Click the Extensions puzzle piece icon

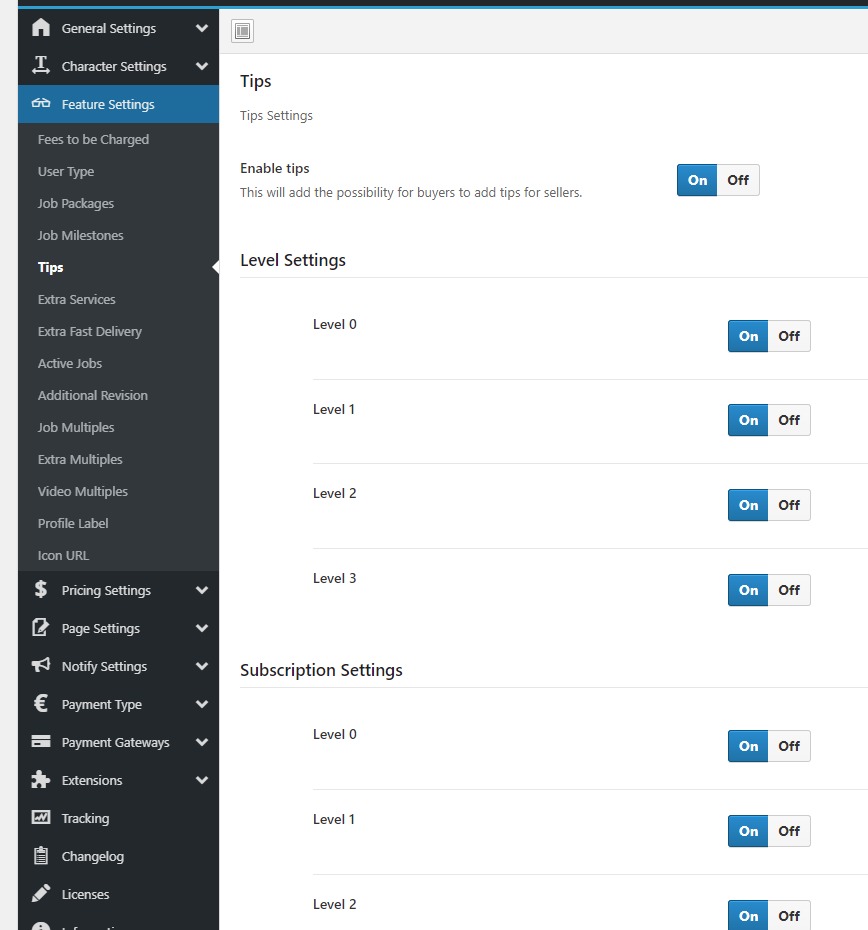[41, 780]
